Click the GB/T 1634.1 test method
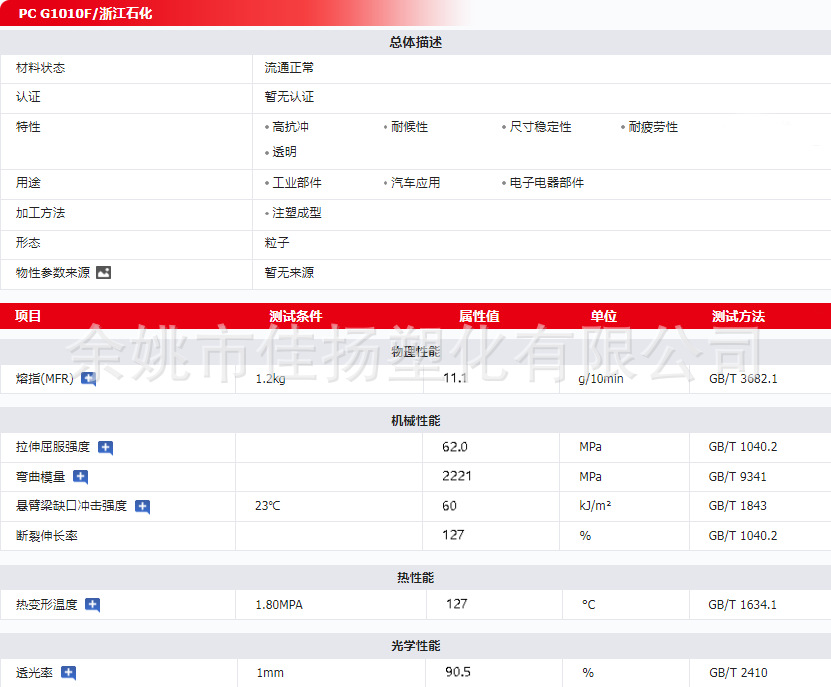The image size is (831, 687). coord(742,605)
